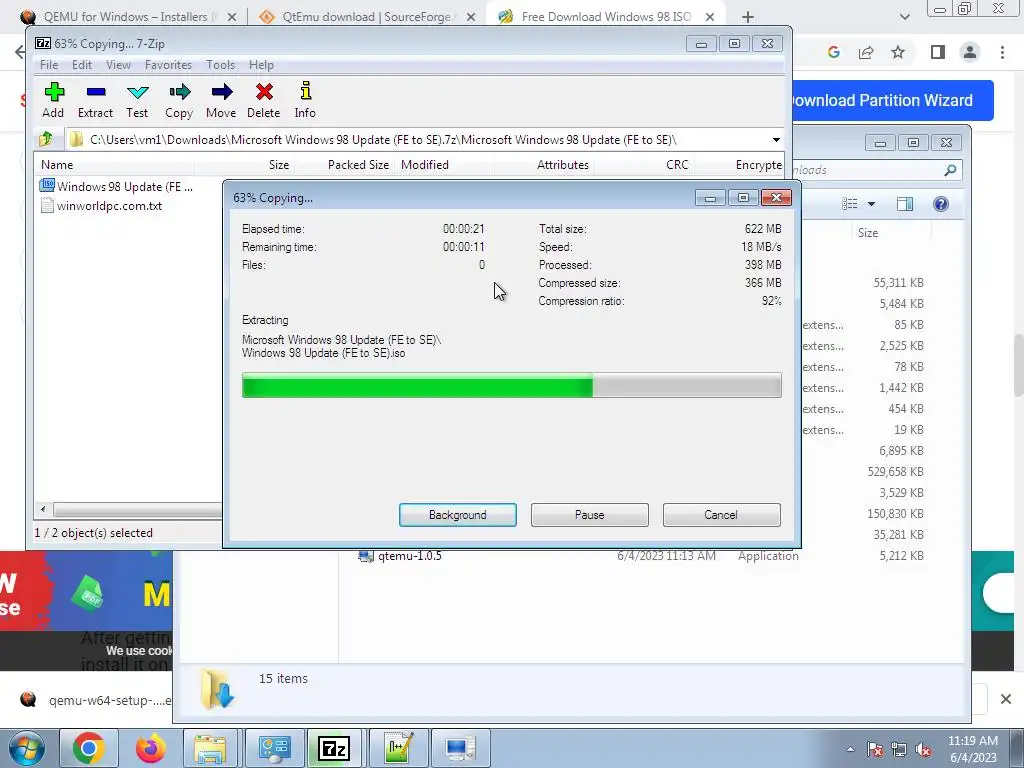
Task: Click the Delete toolbar icon
Action: tap(264, 100)
